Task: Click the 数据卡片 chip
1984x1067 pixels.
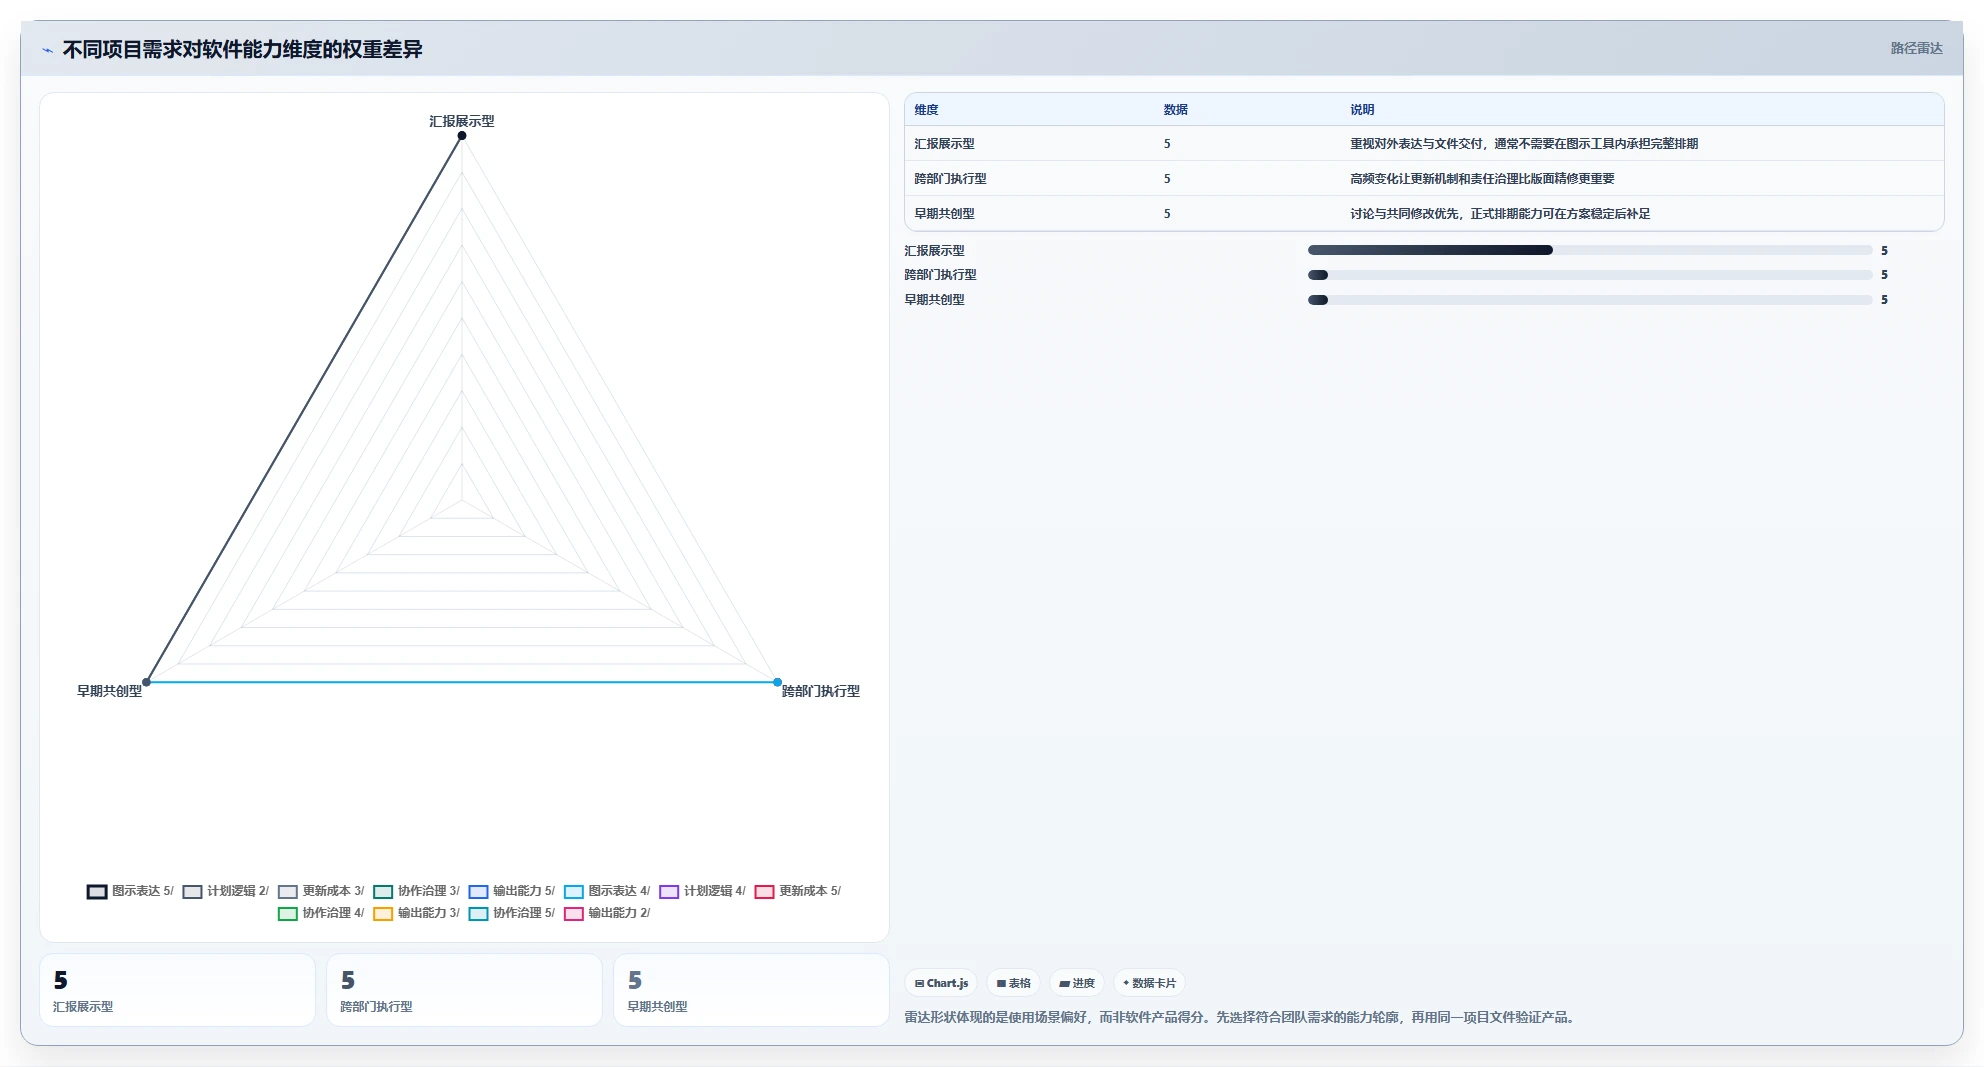Action: [x=1149, y=983]
